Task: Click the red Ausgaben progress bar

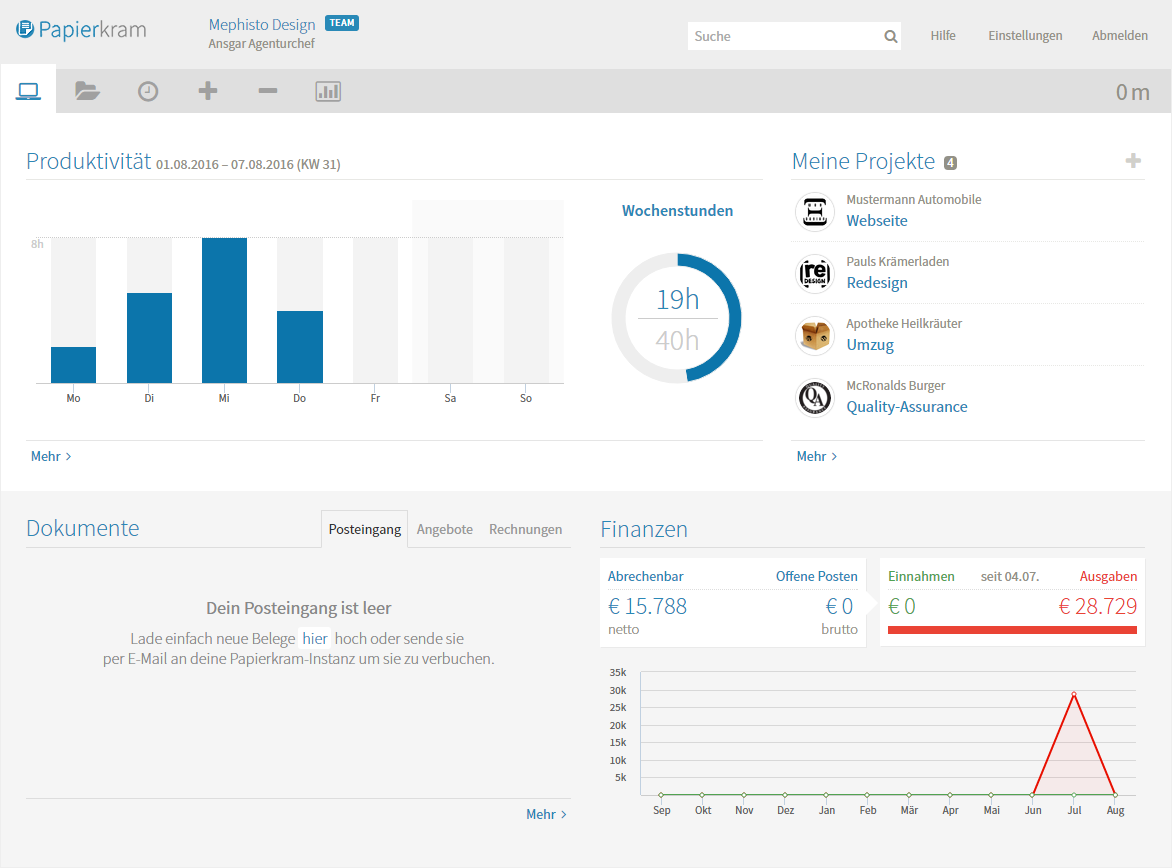Action: click(1012, 630)
